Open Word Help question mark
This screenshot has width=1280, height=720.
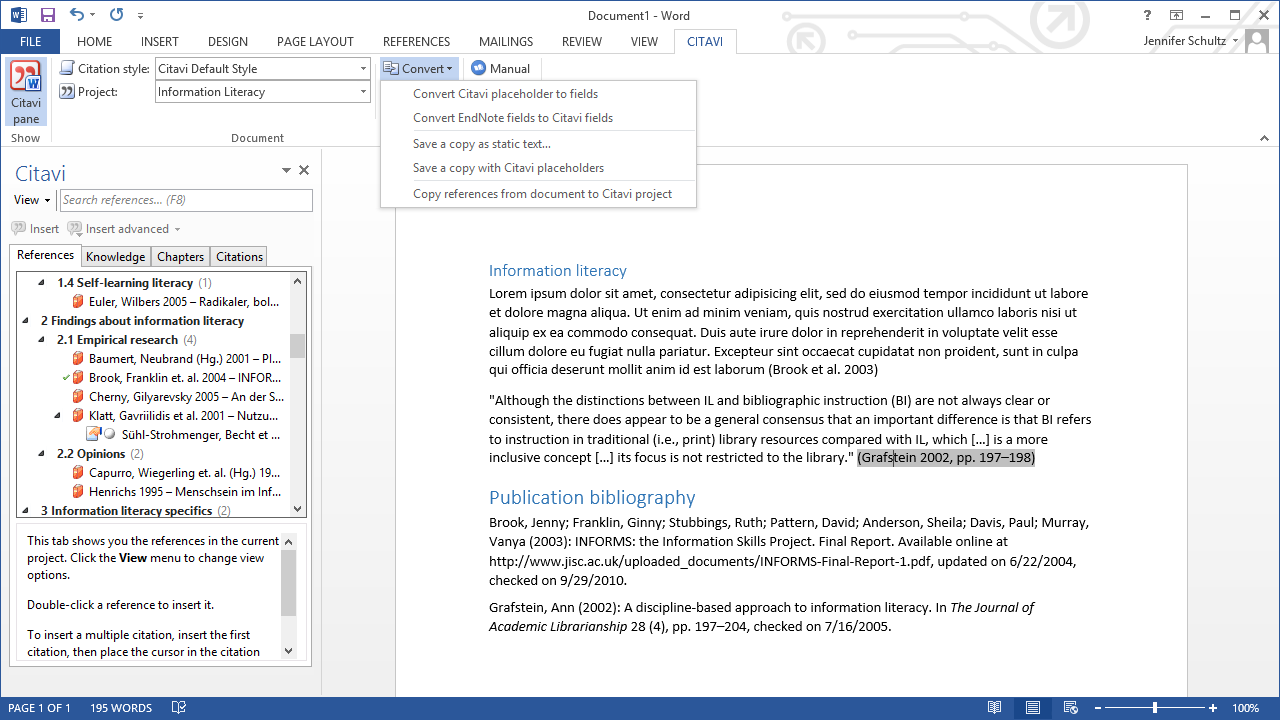click(1148, 15)
